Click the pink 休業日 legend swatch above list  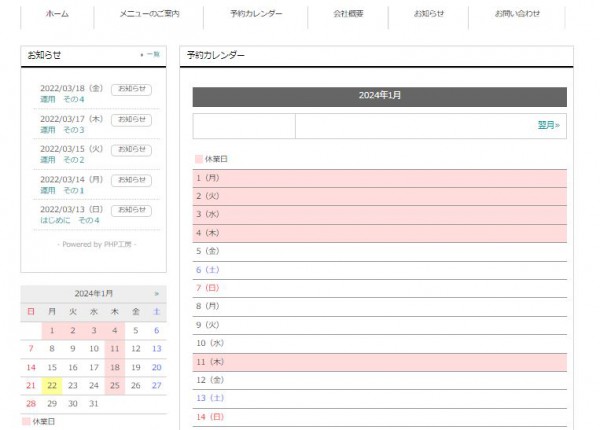click(198, 159)
